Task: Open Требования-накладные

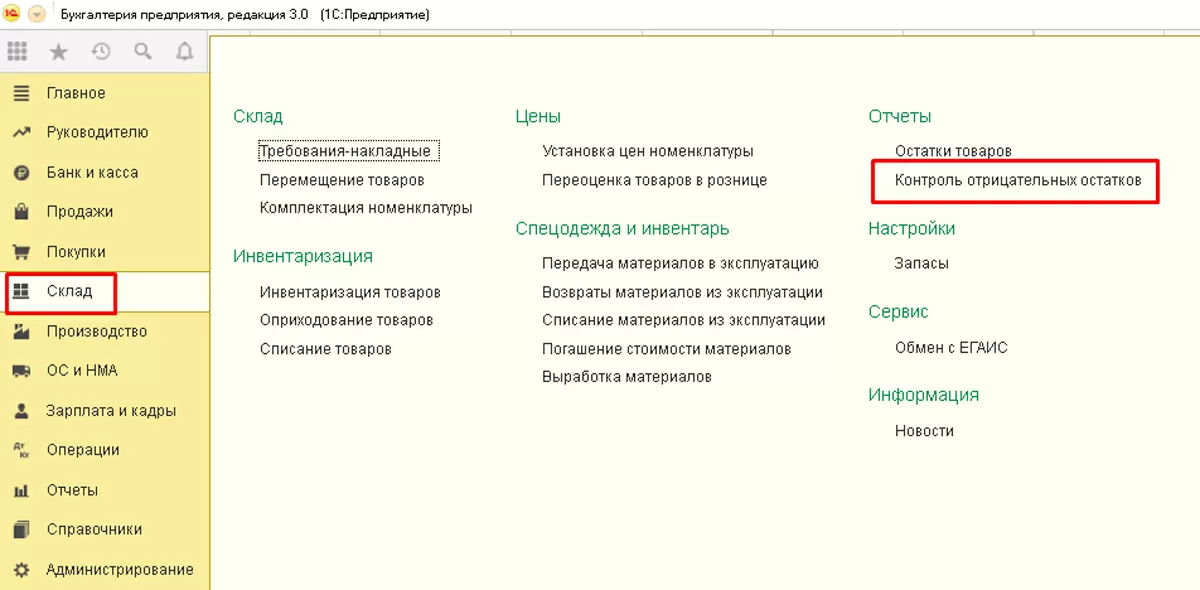Action: [345, 151]
